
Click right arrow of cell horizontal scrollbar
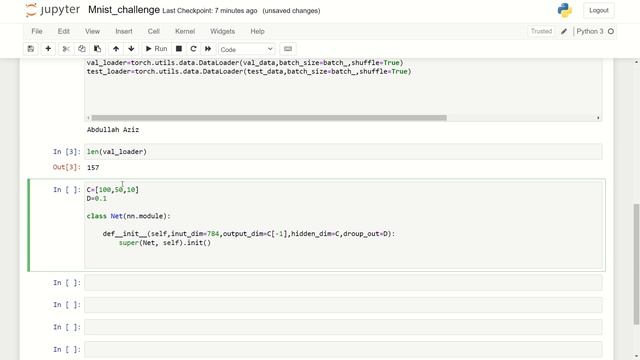(x=598, y=118)
